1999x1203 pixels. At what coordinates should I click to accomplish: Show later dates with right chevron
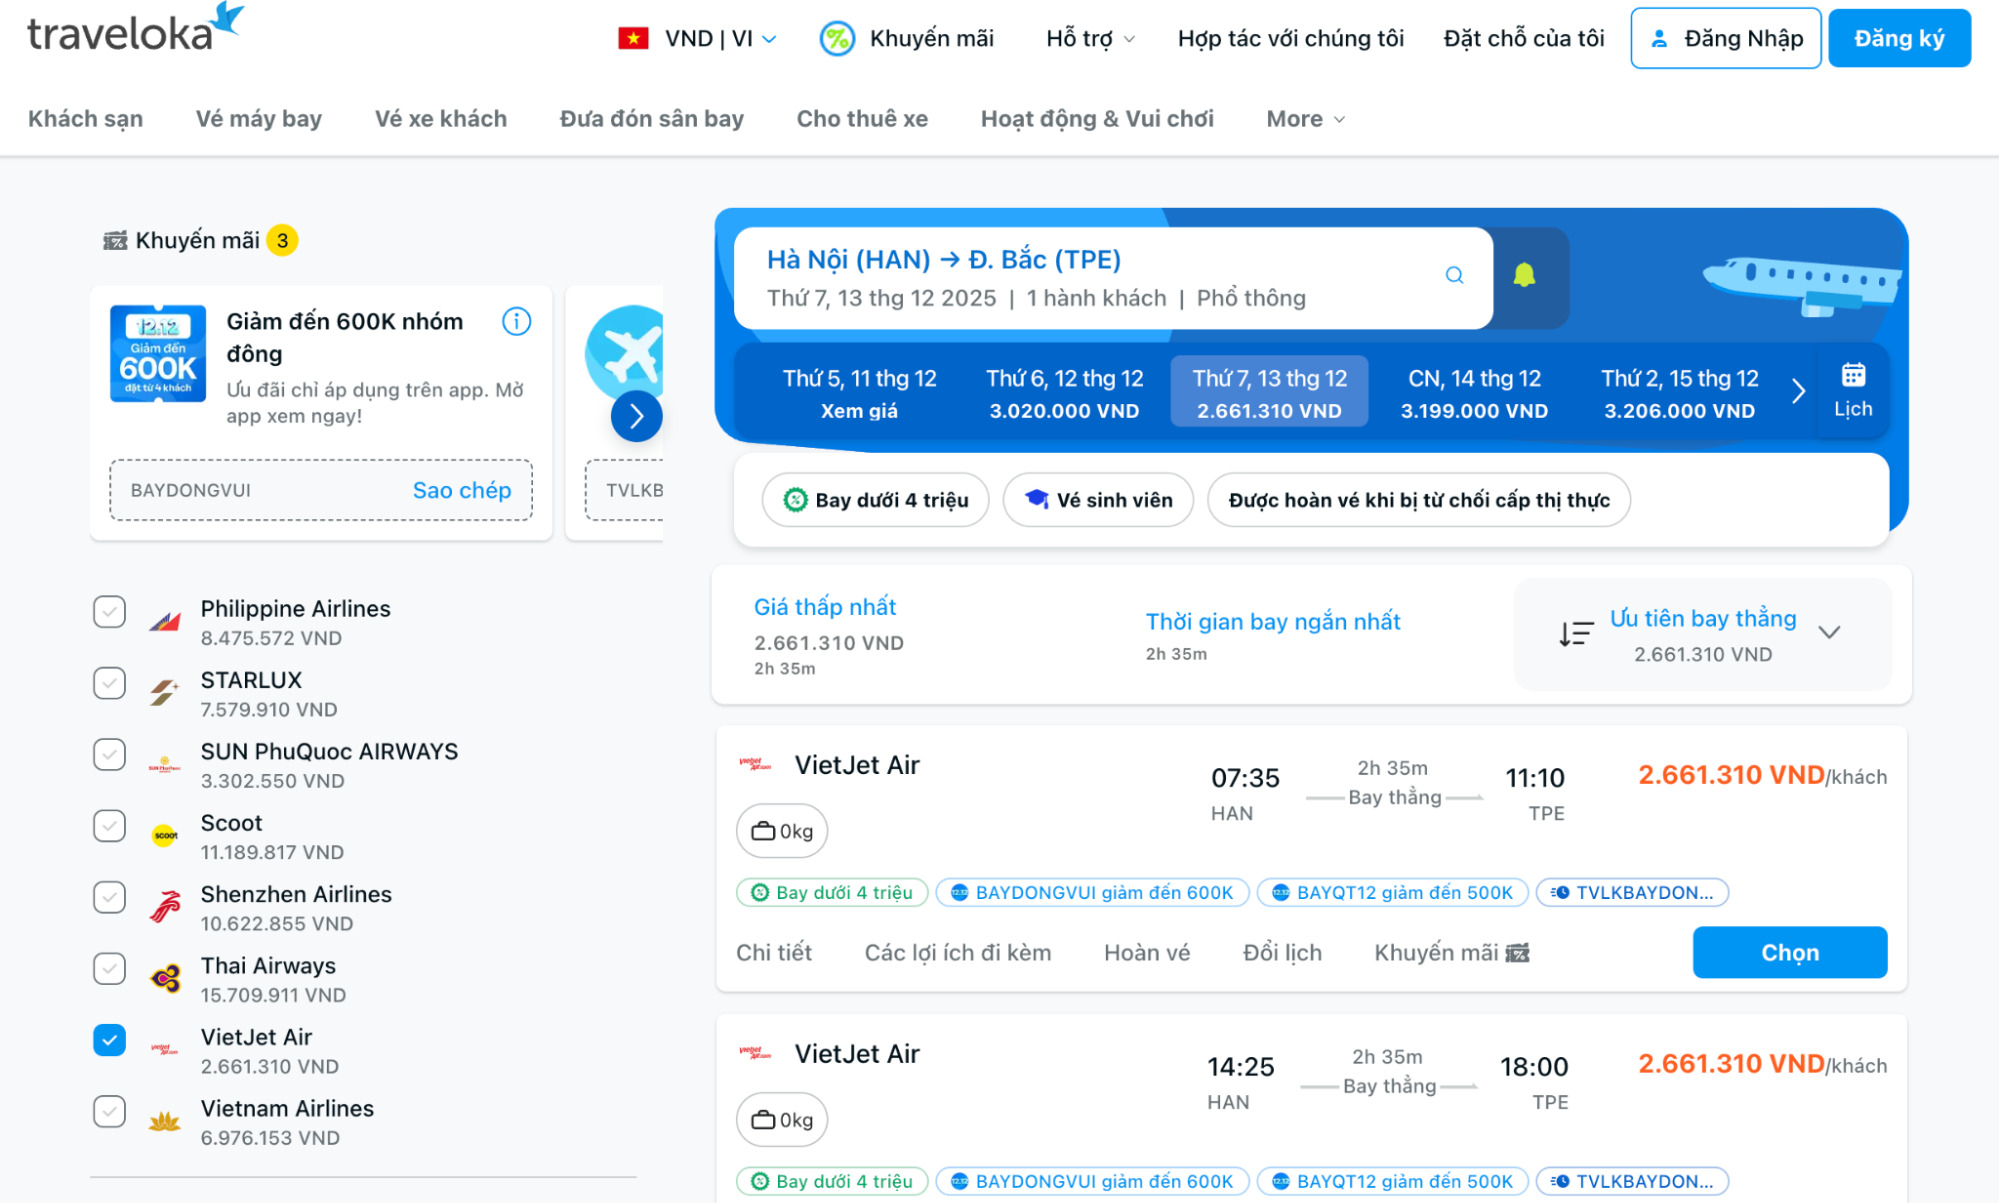(1798, 391)
